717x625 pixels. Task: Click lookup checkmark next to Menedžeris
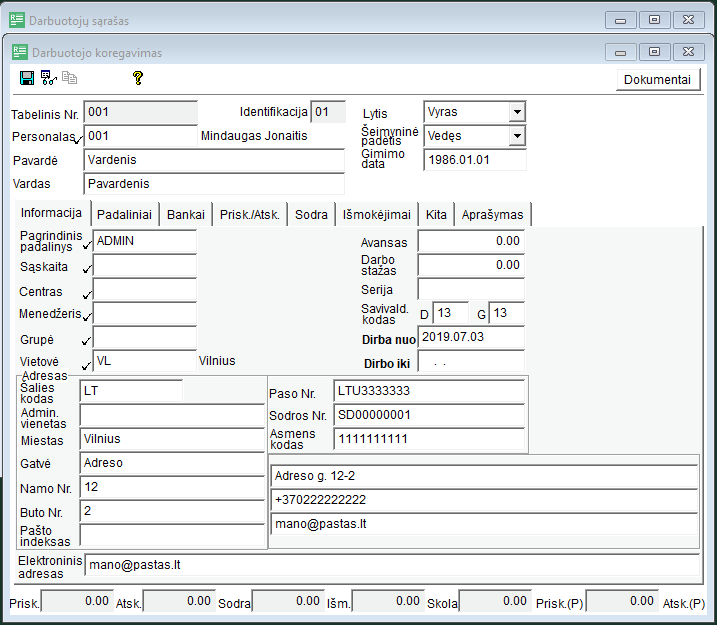tap(87, 316)
